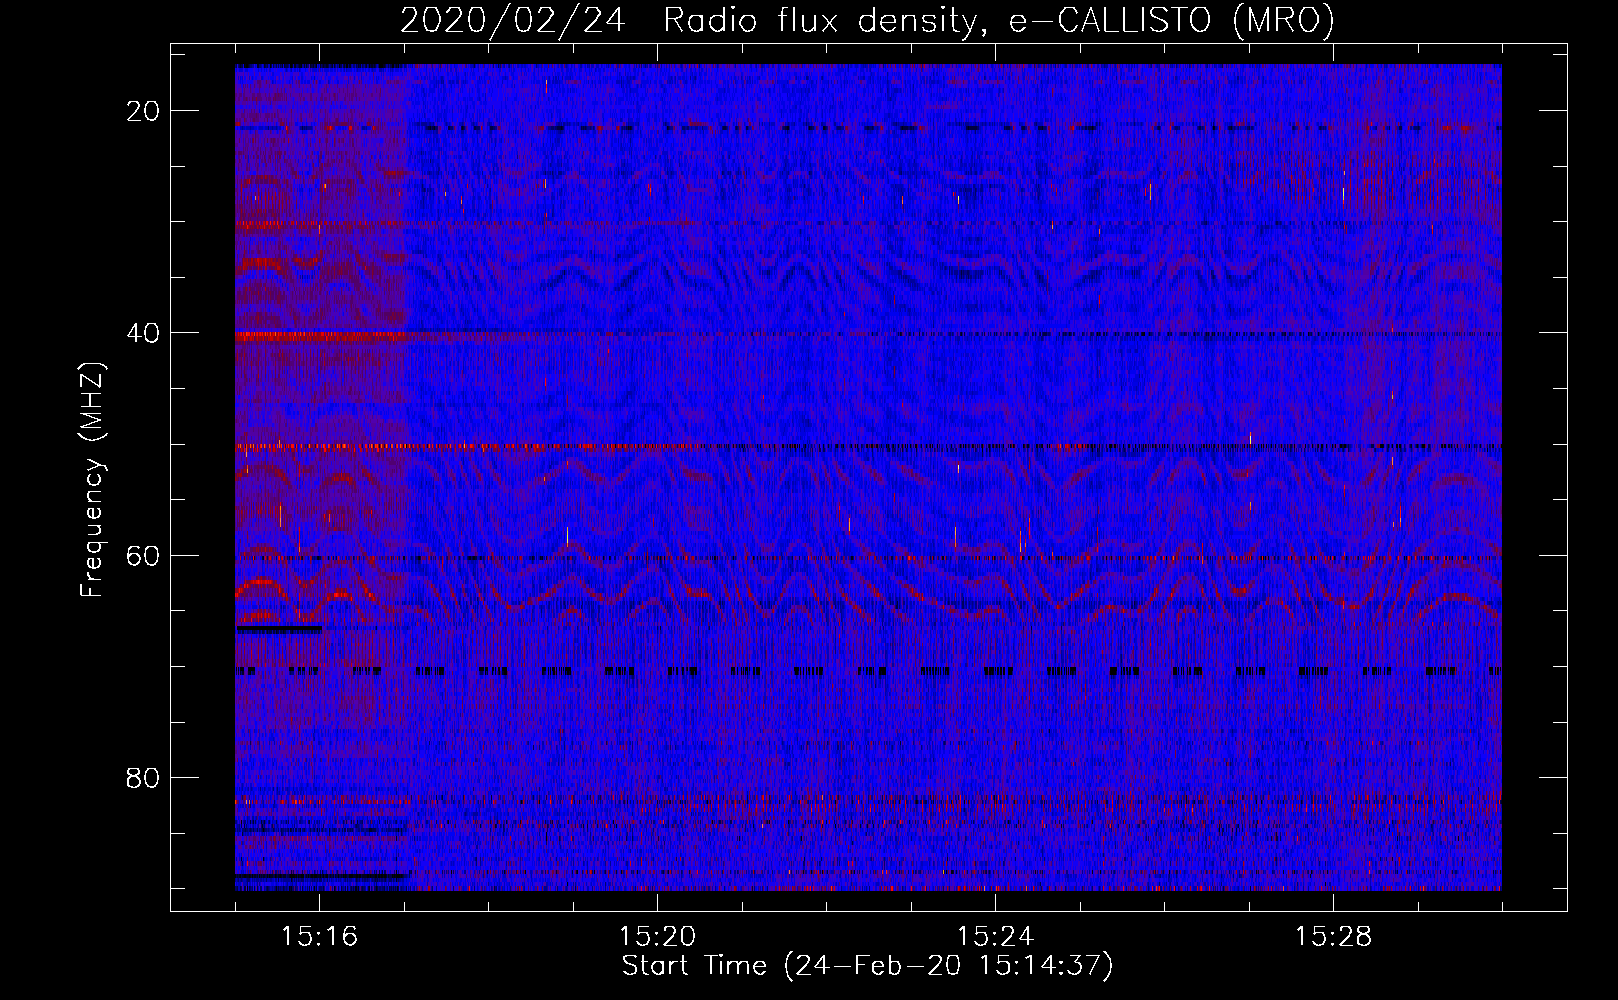Click the 15:28 time tick label
Image resolution: width=1618 pixels, height=1000 pixels.
[x=1333, y=937]
